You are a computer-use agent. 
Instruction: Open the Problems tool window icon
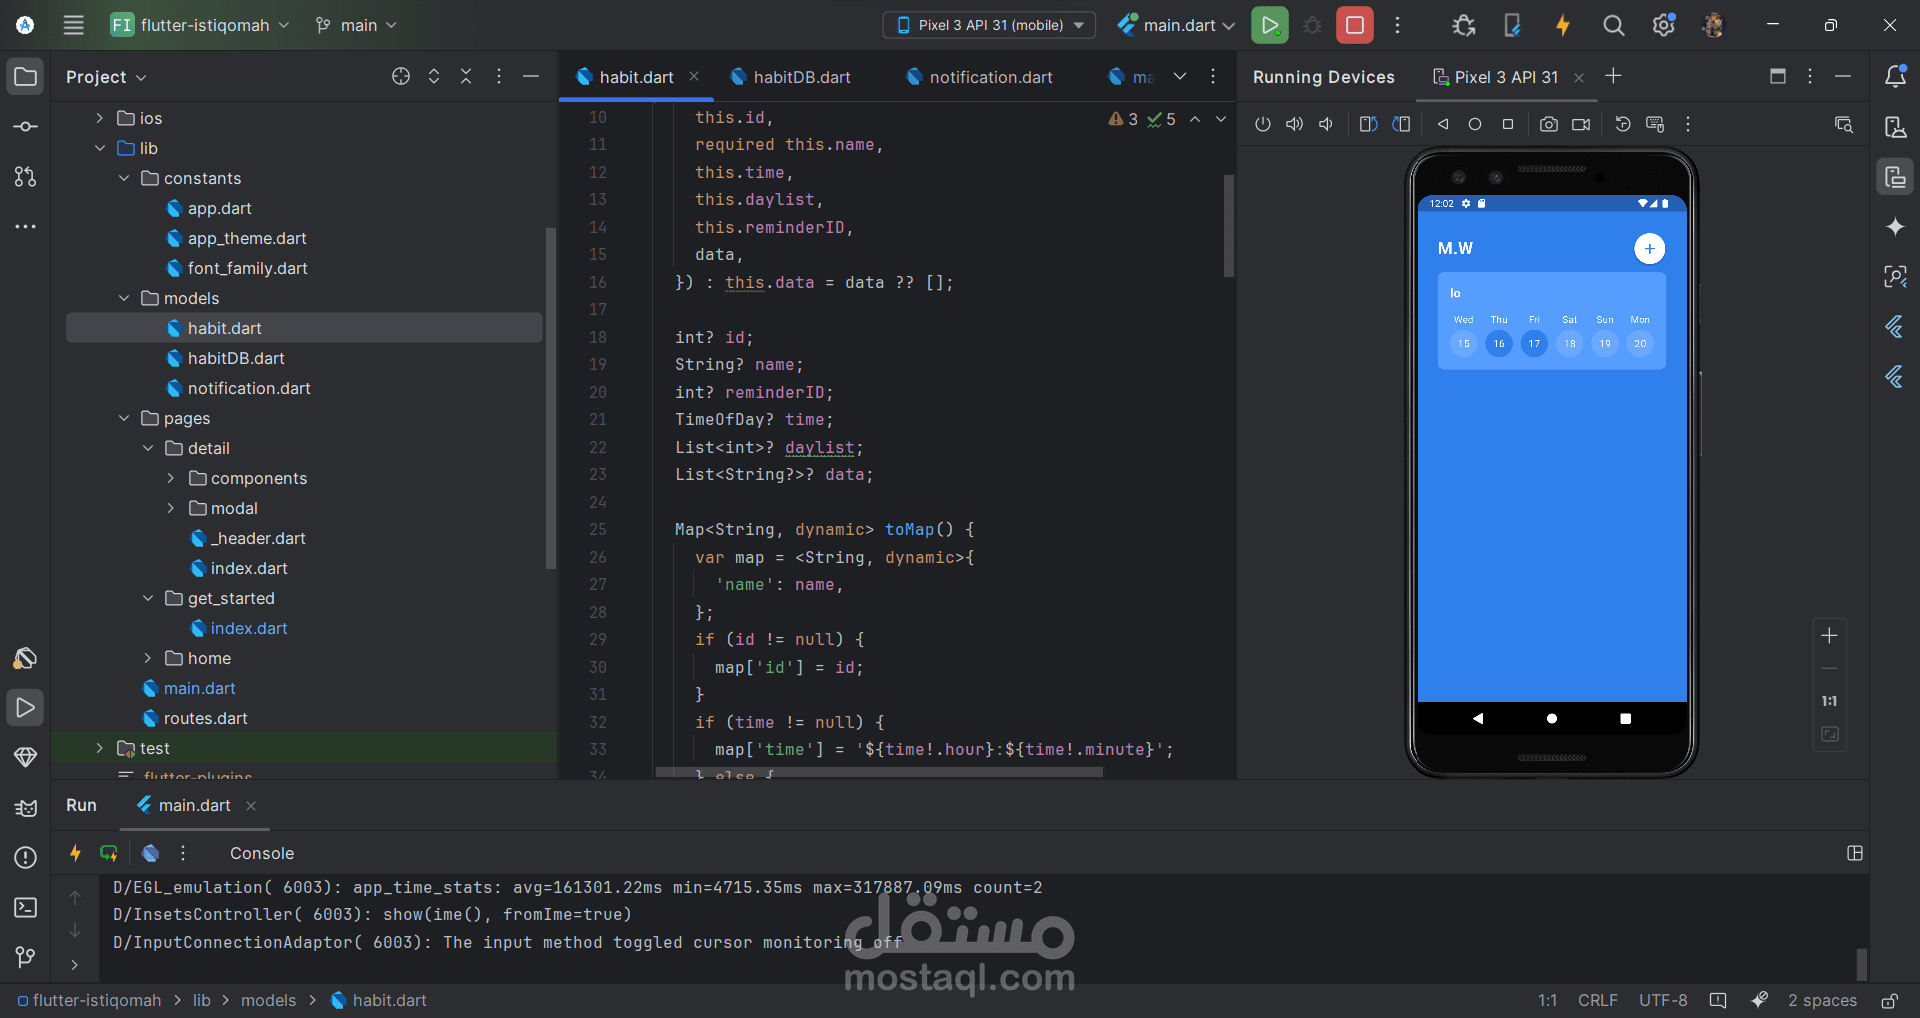pyautogui.click(x=25, y=857)
